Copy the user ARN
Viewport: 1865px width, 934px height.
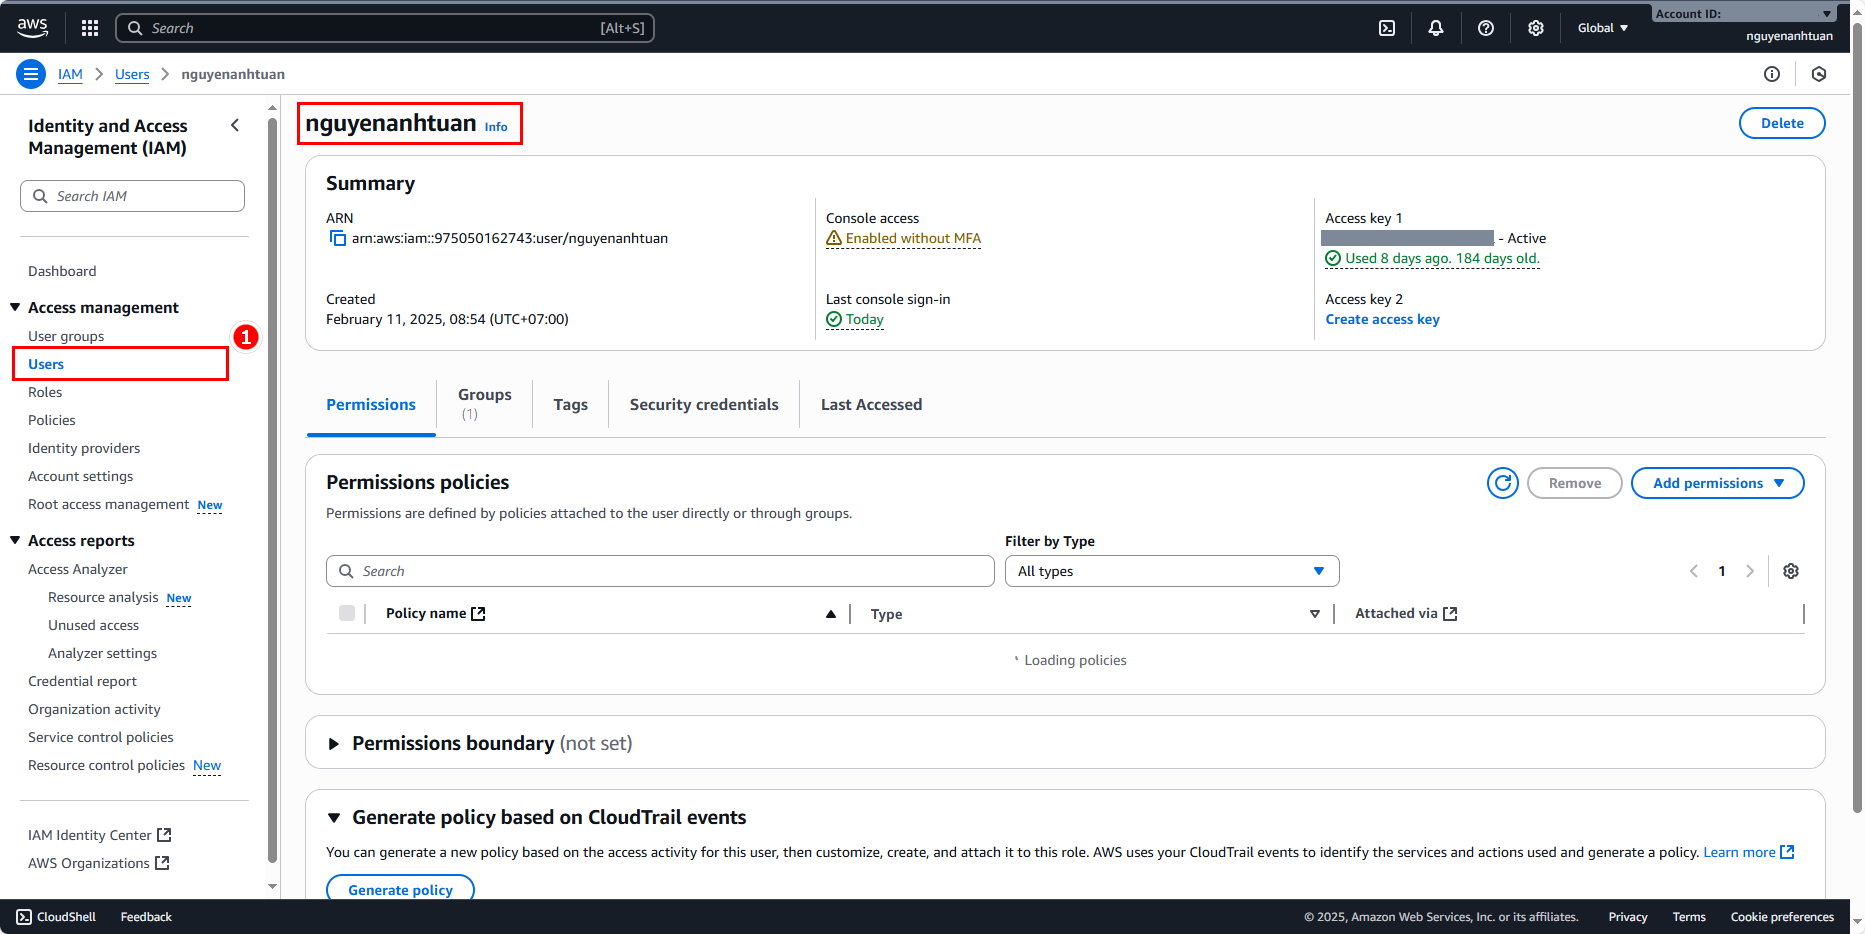pos(338,239)
